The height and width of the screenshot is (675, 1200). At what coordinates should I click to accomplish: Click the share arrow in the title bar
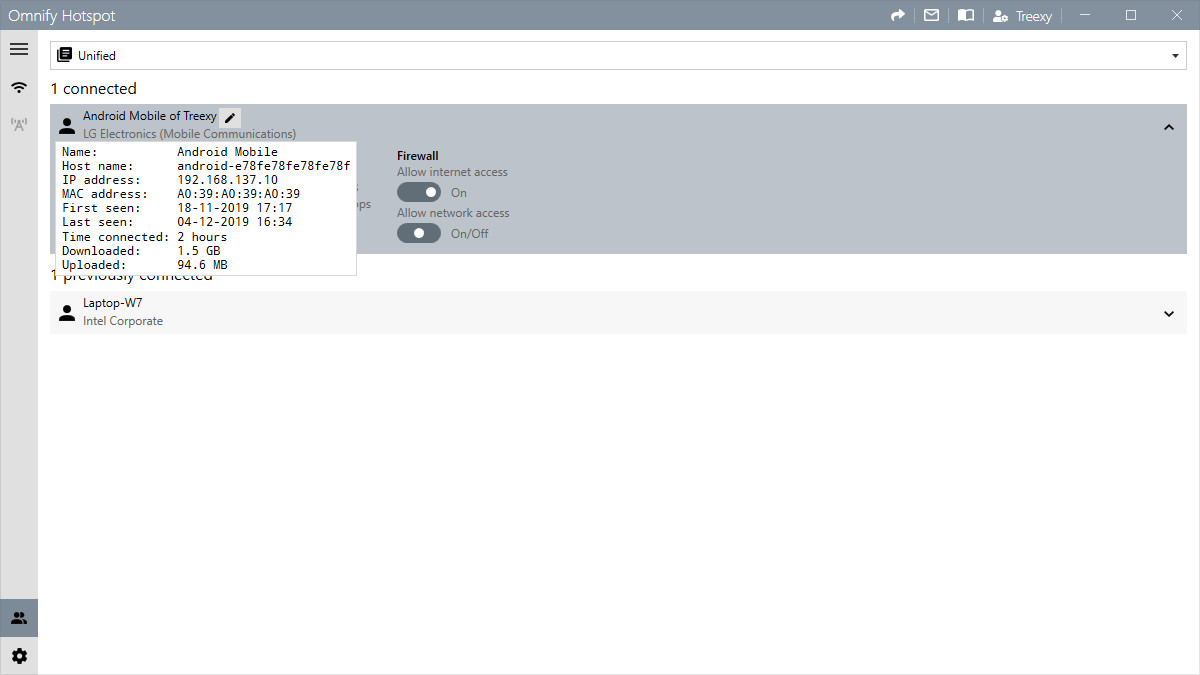click(897, 15)
